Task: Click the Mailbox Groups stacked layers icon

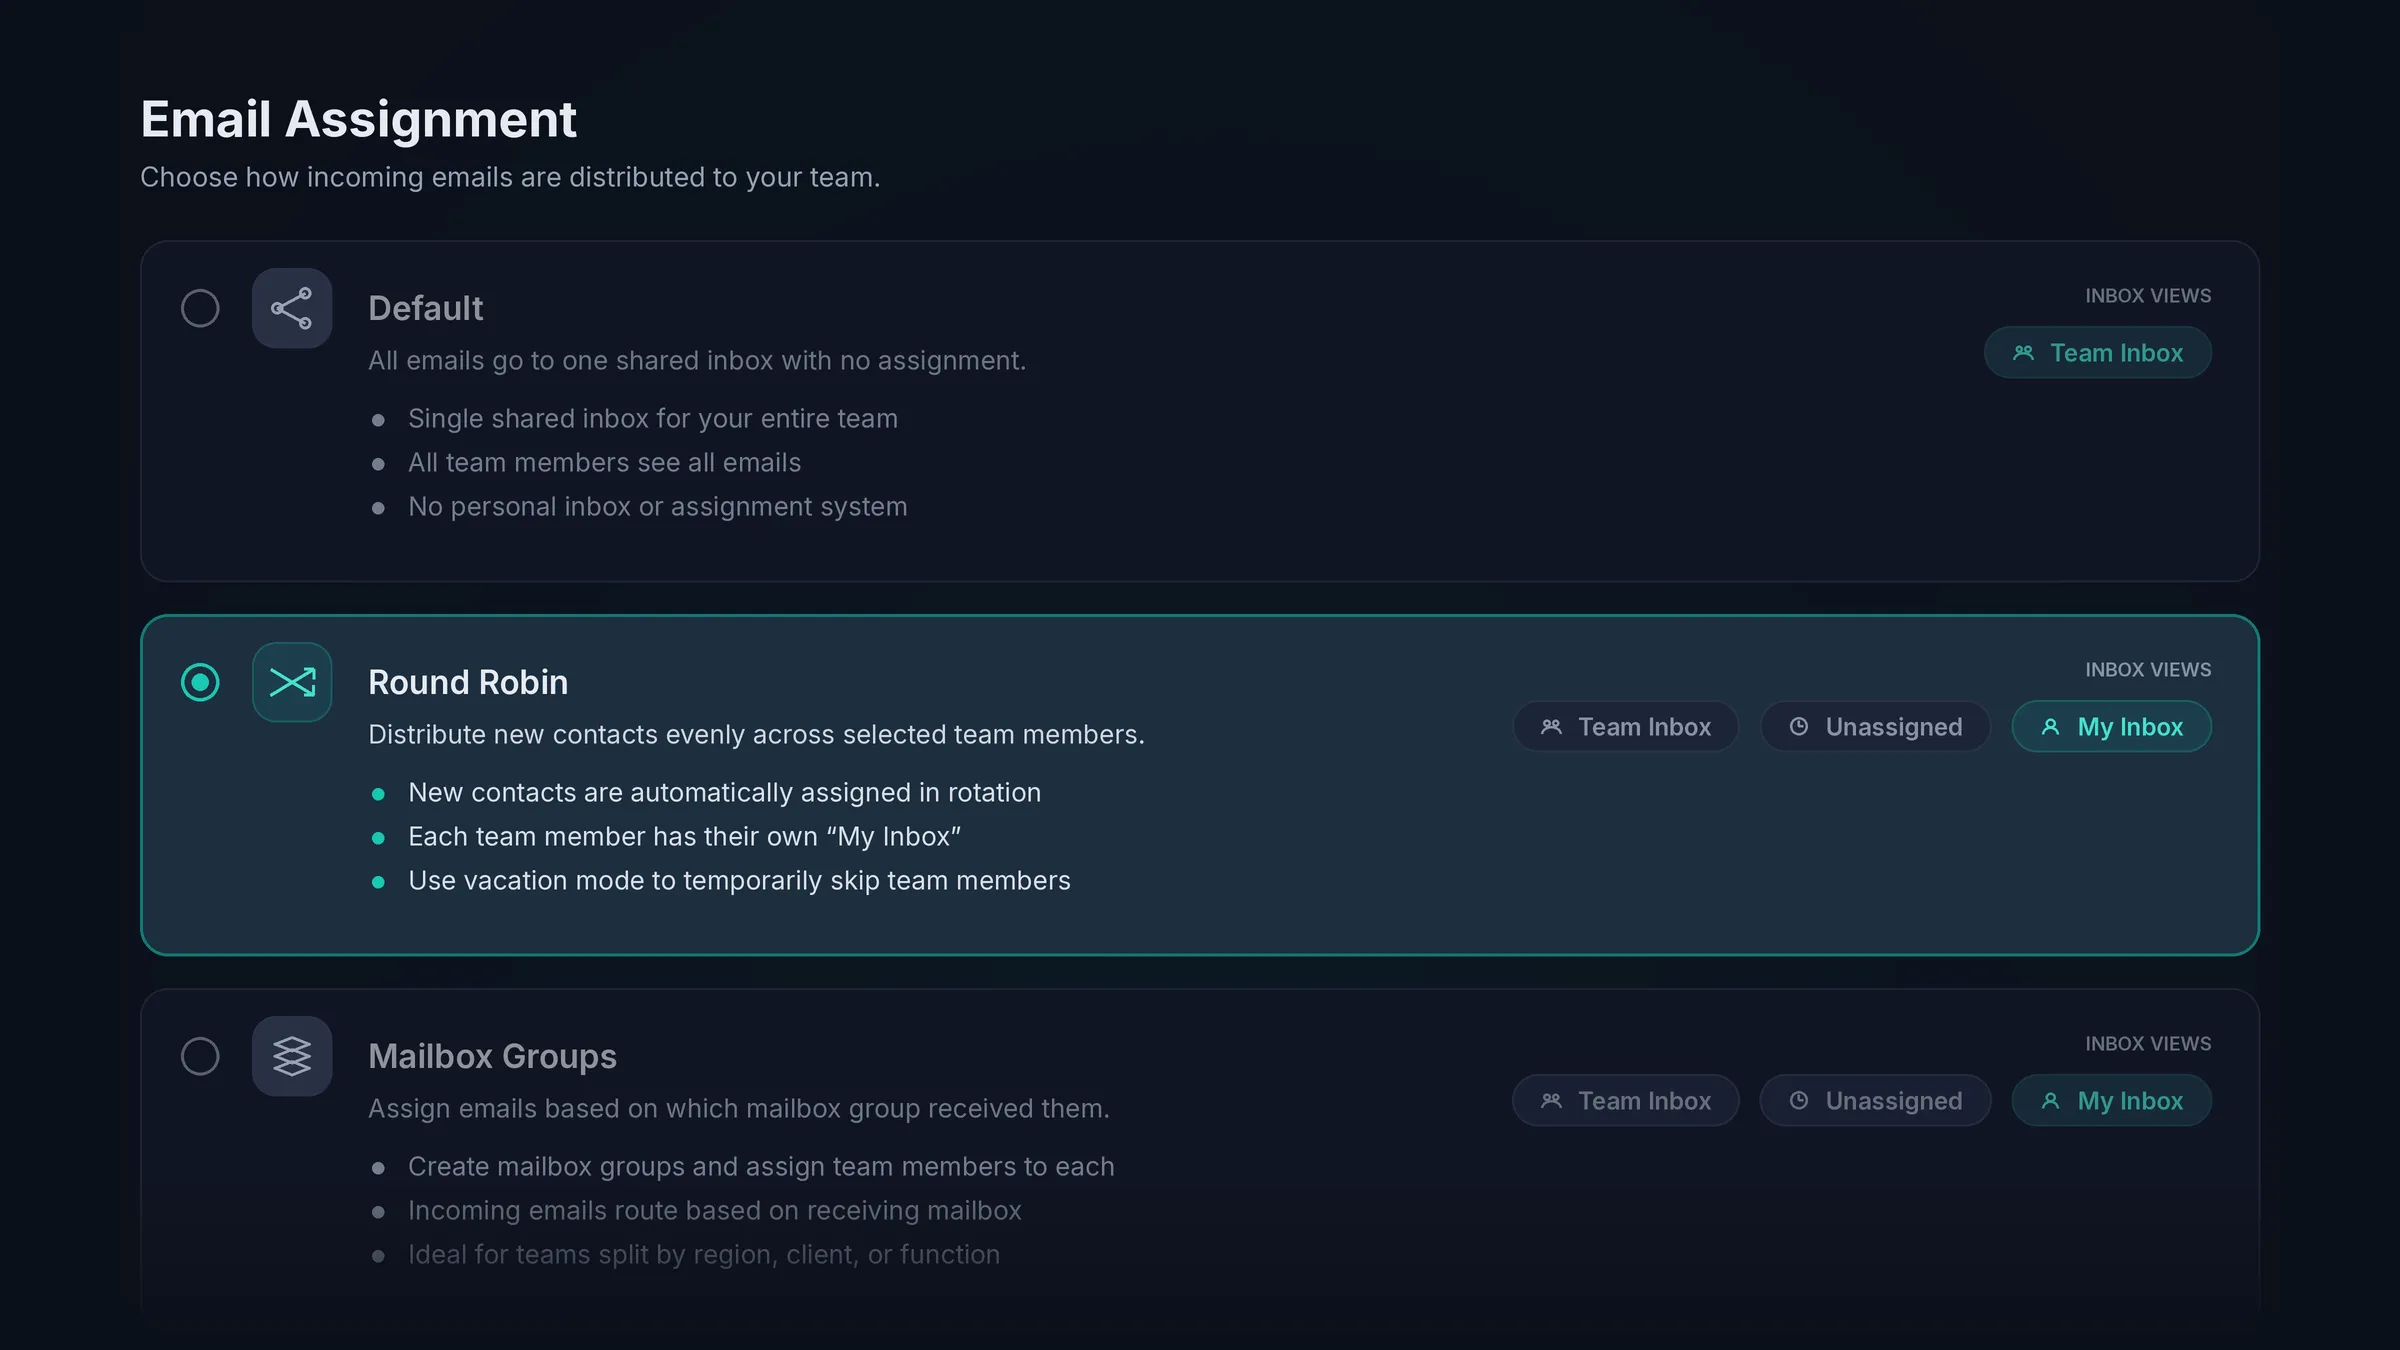Action: tap(292, 1056)
